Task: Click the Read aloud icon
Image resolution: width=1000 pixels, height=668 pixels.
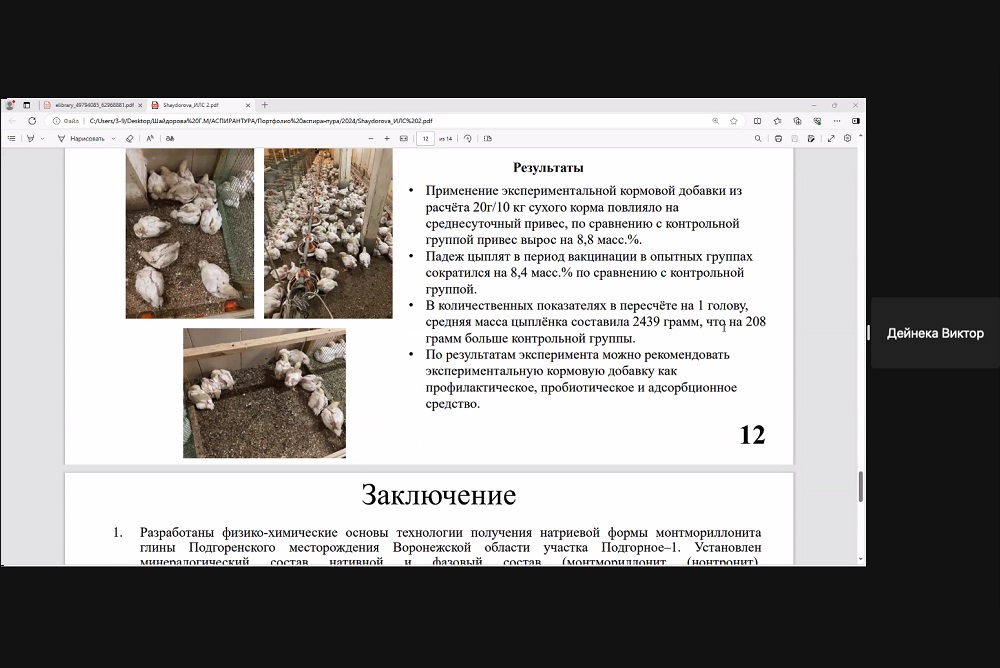Action: [x=150, y=138]
